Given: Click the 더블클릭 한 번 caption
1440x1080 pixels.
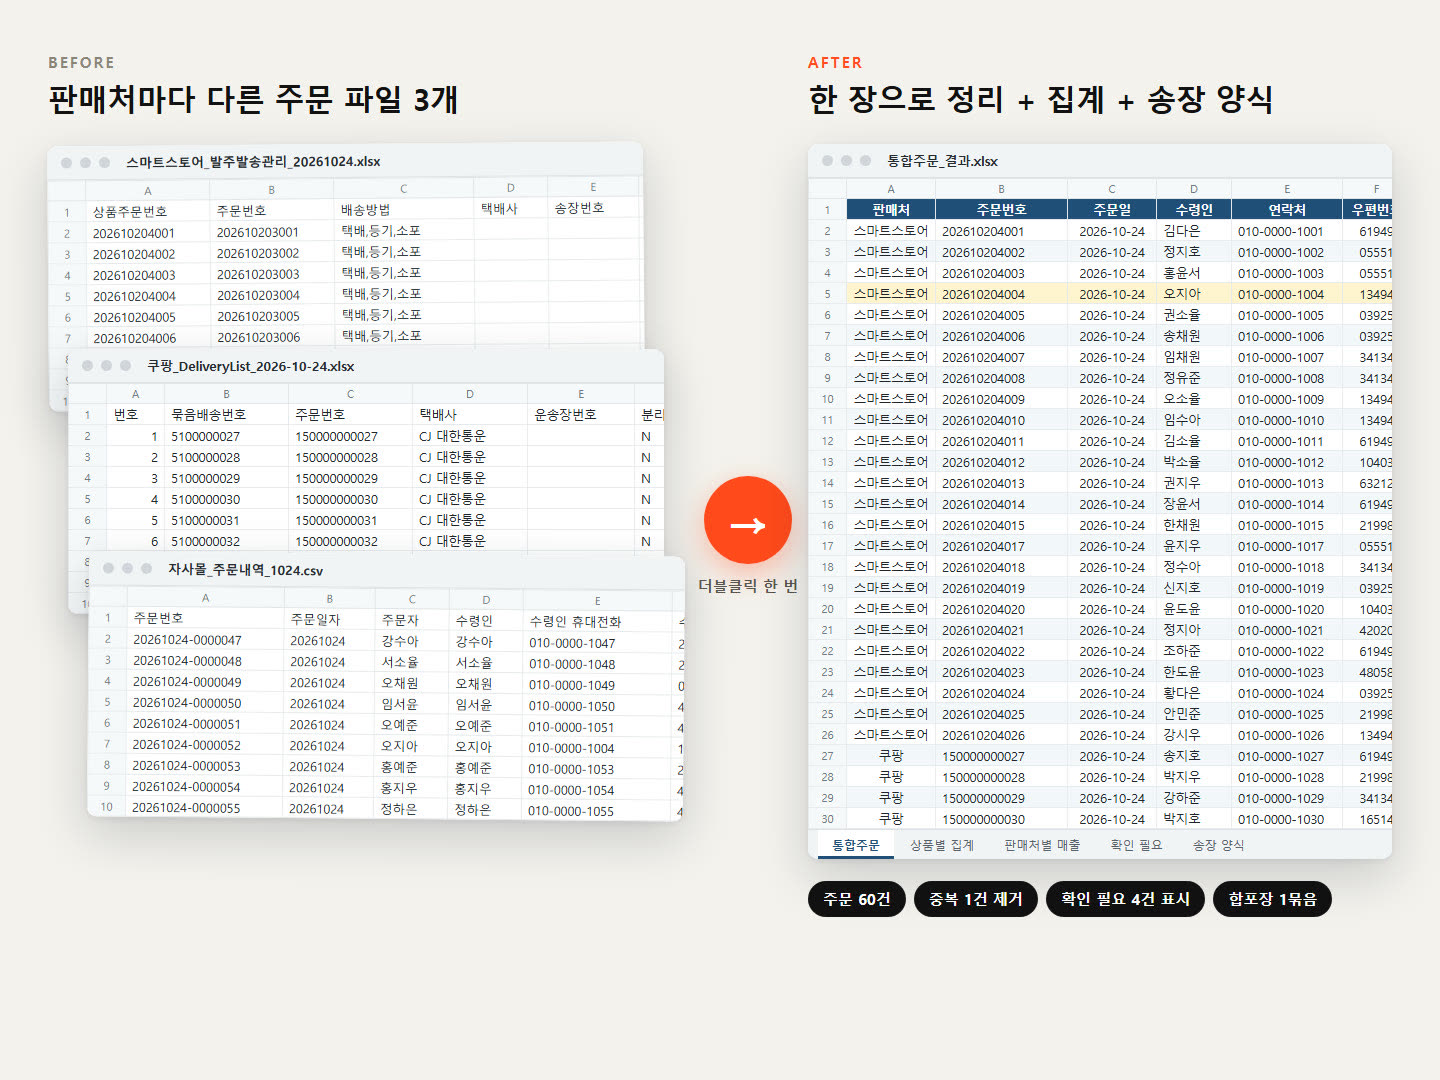Looking at the screenshot, I should click(748, 586).
